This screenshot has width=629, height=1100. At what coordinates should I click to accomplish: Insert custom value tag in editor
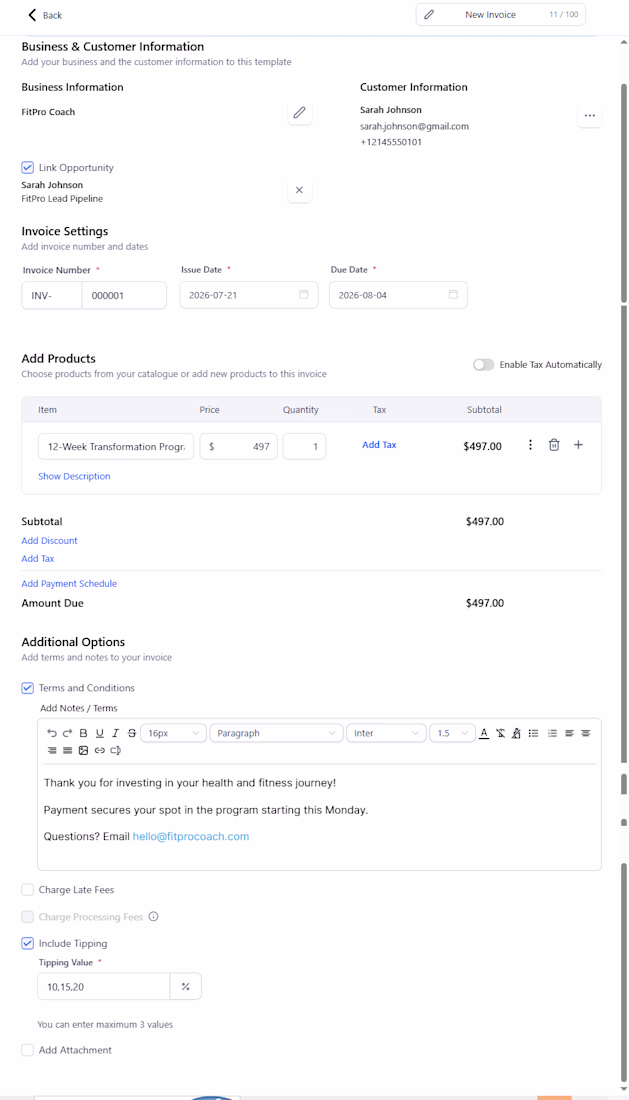[116, 751]
